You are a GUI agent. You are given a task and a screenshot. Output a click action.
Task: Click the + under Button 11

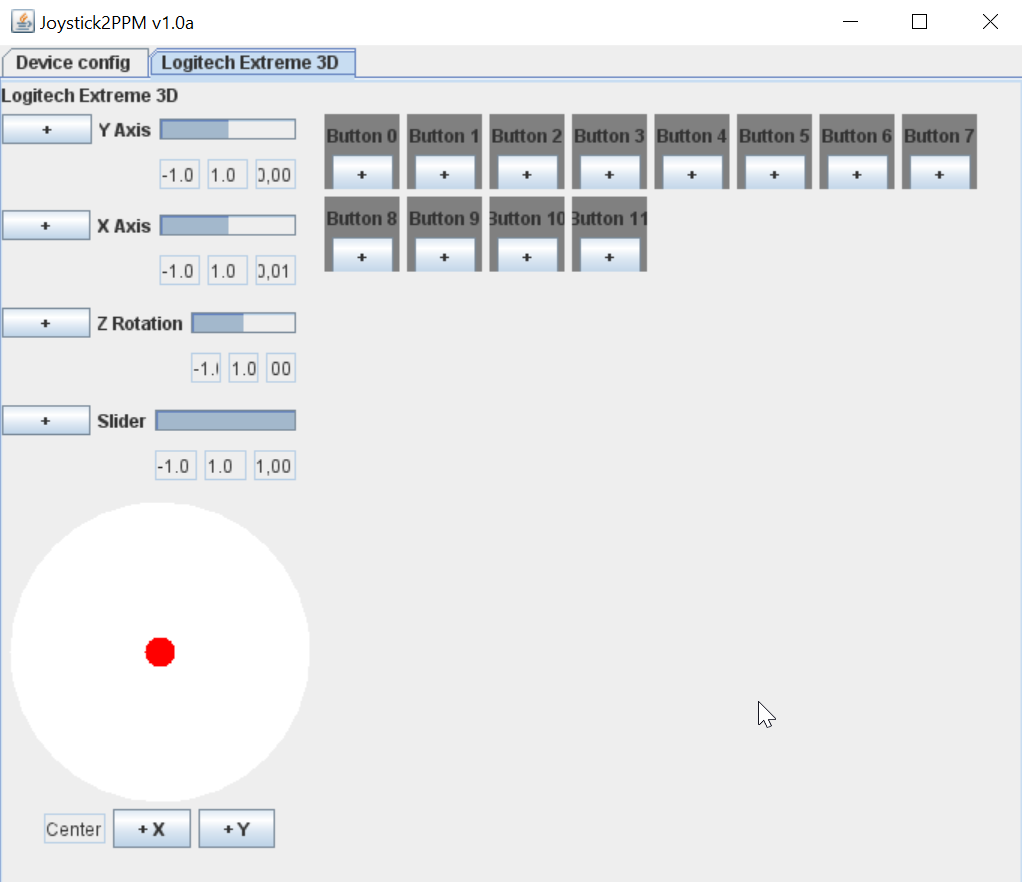(609, 256)
